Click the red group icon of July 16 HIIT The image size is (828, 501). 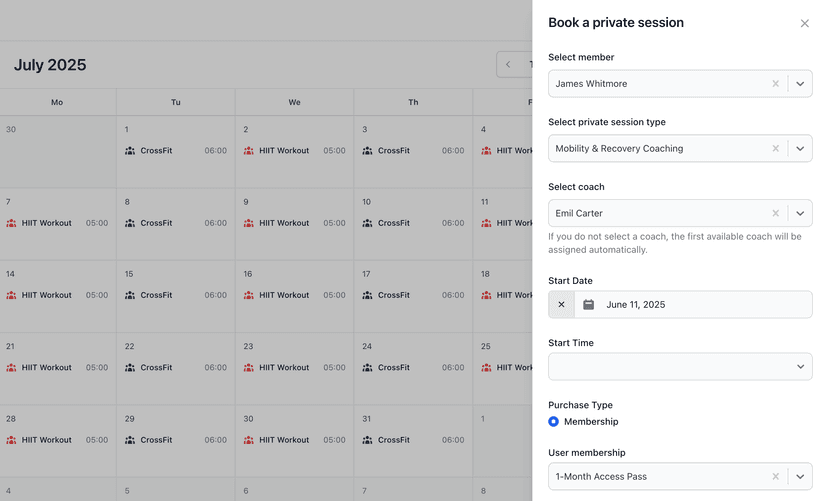(249, 296)
